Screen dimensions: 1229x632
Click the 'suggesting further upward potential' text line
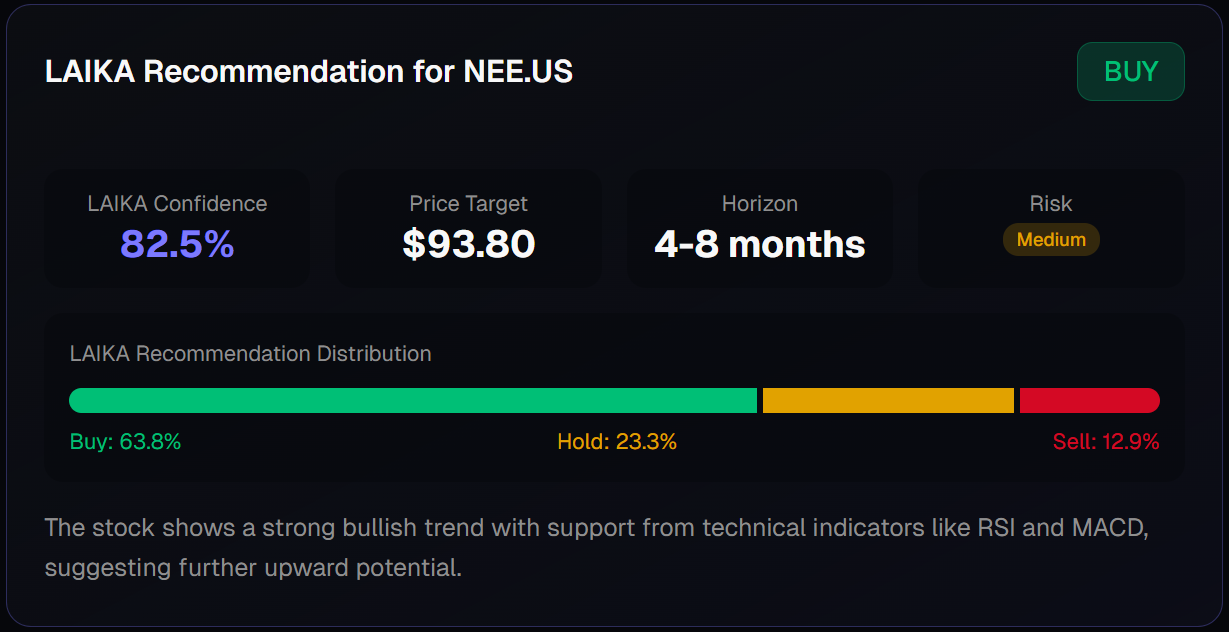tap(253, 569)
